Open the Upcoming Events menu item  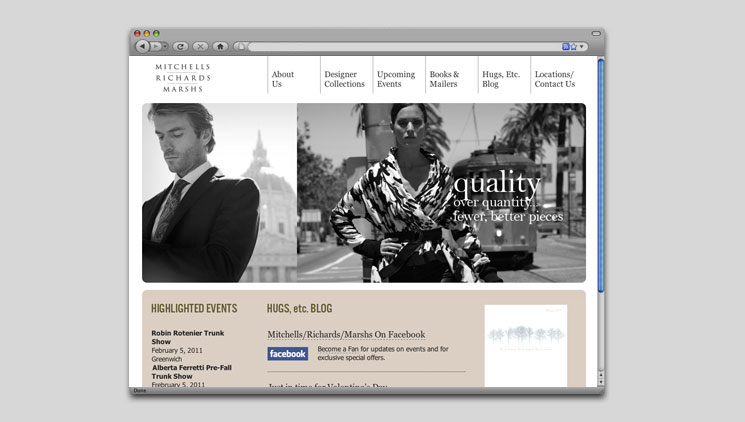pos(396,79)
